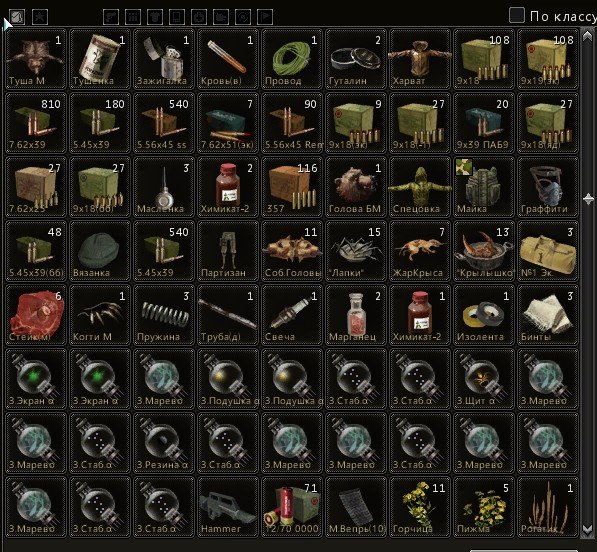597x552 pixels.
Task: Select the Голова БМ bear head item
Action: click(356, 187)
